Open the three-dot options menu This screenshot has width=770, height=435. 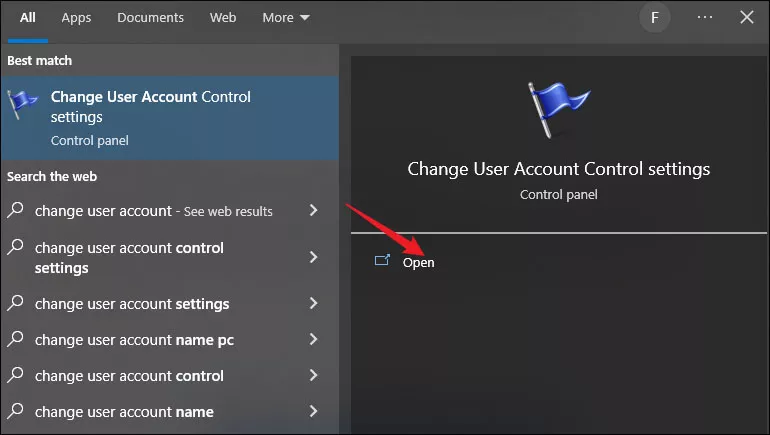tap(705, 17)
